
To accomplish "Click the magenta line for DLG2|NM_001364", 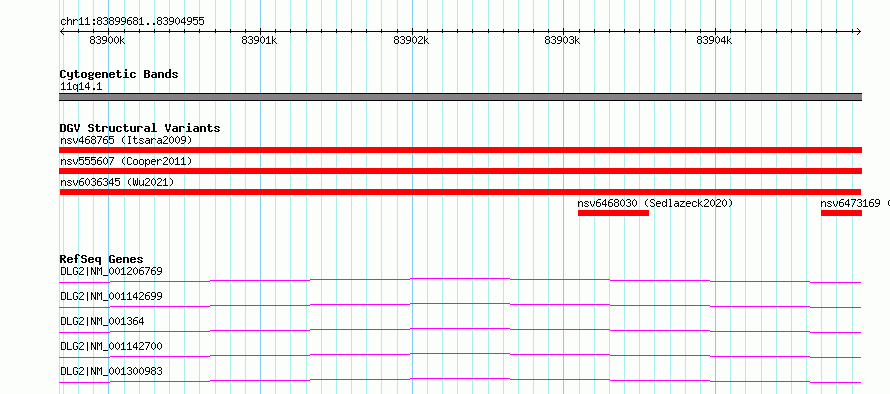I will click(x=460, y=330).
